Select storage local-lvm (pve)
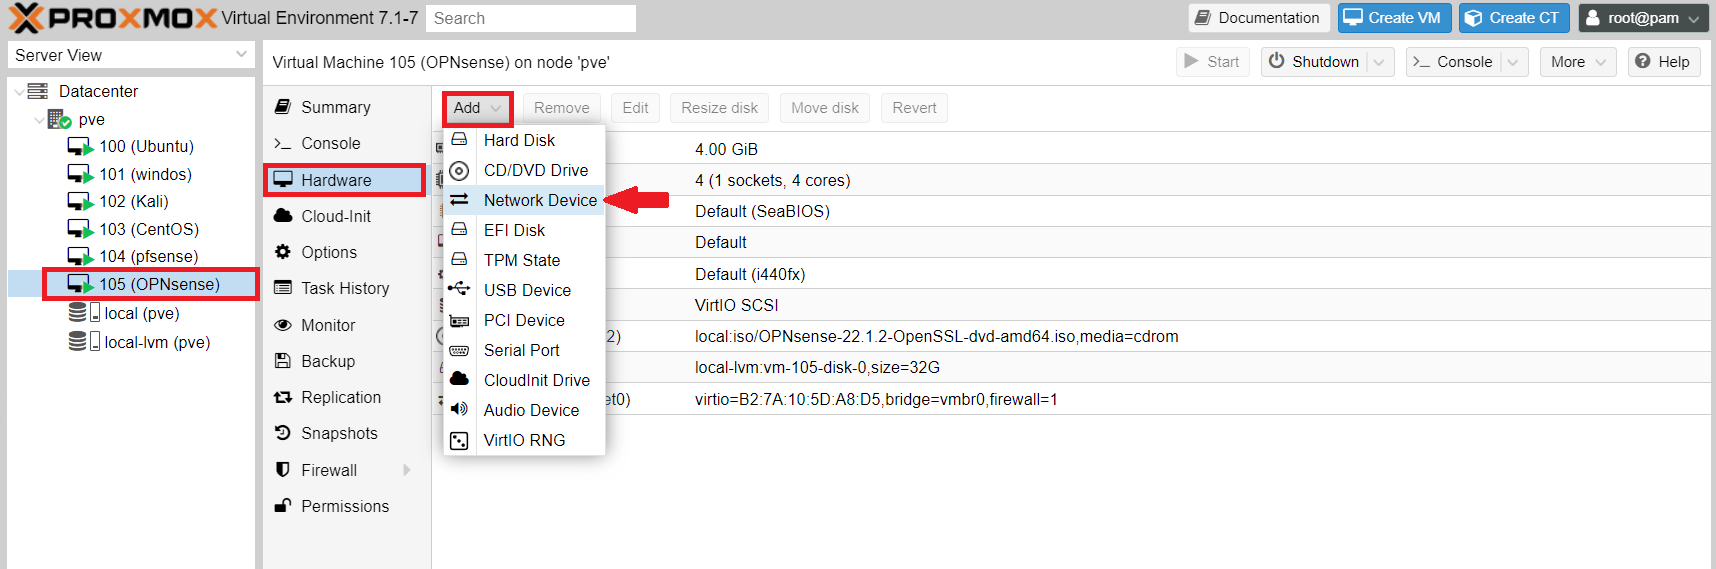This screenshot has height=569, width=1716. point(157,342)
